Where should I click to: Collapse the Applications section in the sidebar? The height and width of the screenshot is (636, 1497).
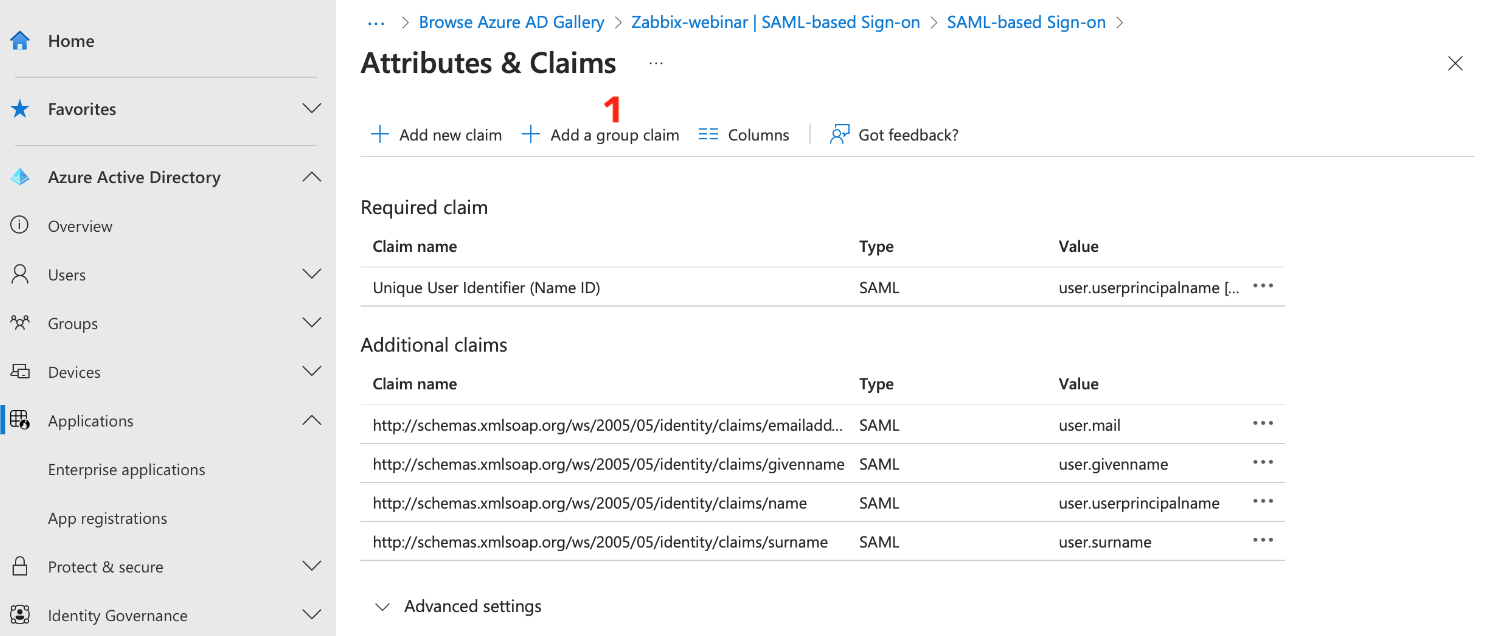(x=311, y=420)
